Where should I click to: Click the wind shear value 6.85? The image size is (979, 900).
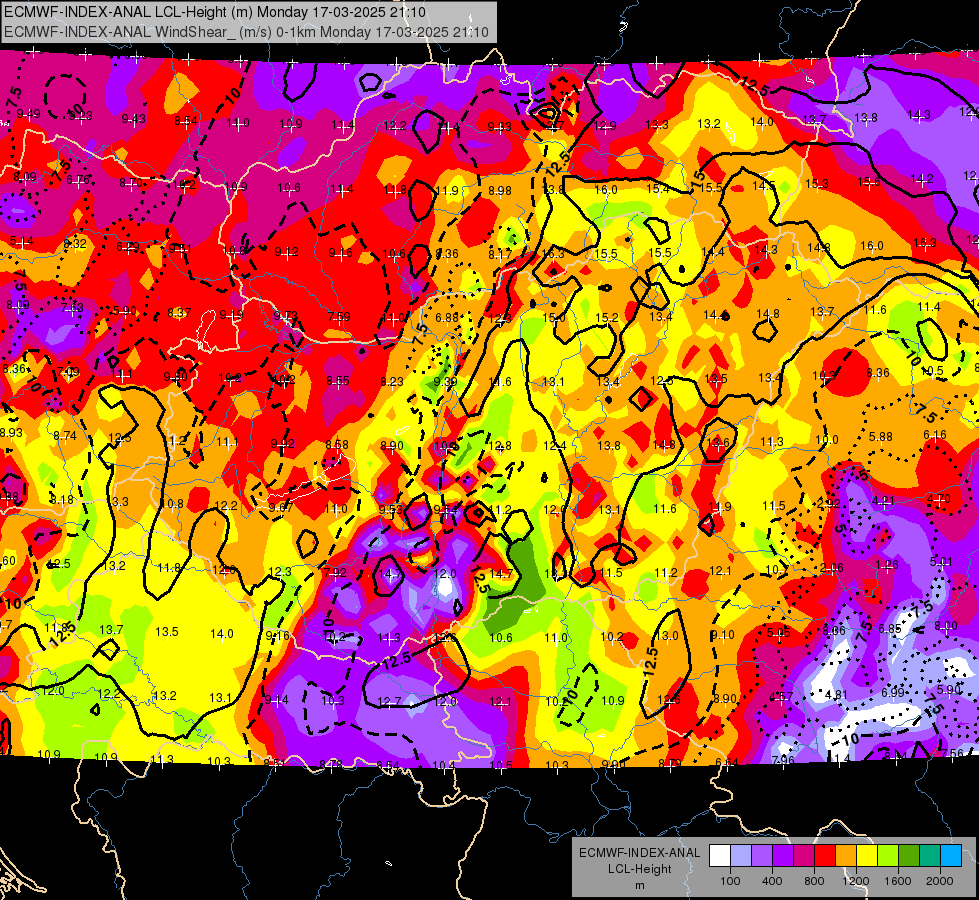click(x=890, y=628)
